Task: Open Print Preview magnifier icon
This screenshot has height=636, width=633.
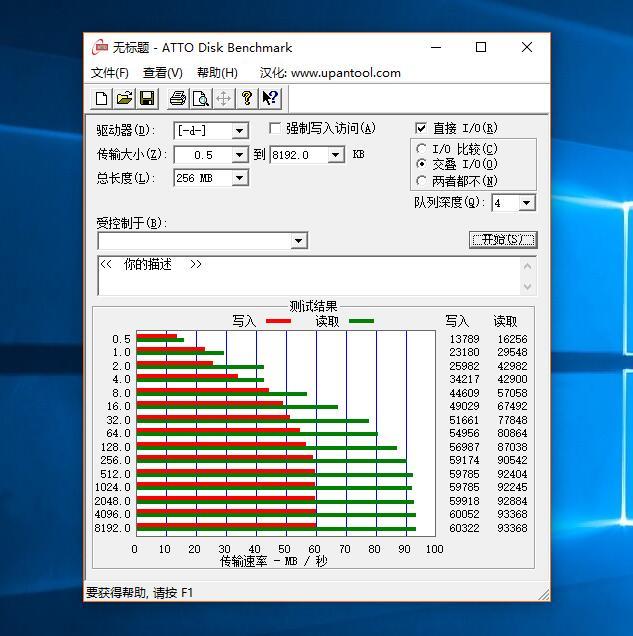Action: click(x=201, y=99)
